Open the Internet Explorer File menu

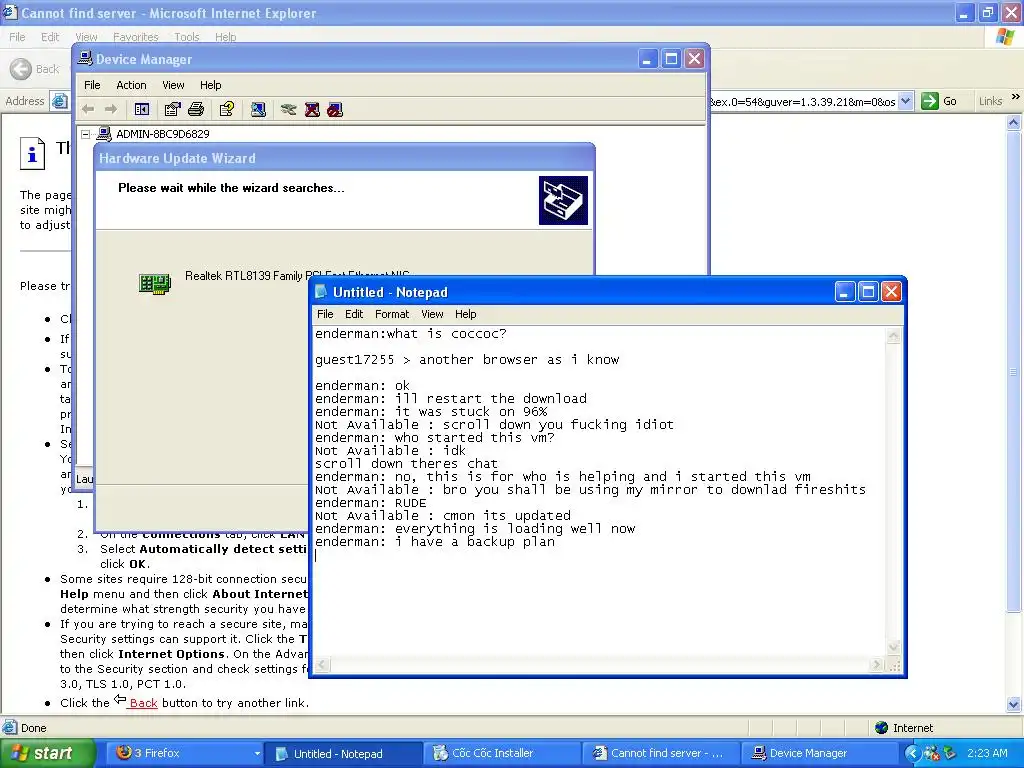(x=18, y=37)
